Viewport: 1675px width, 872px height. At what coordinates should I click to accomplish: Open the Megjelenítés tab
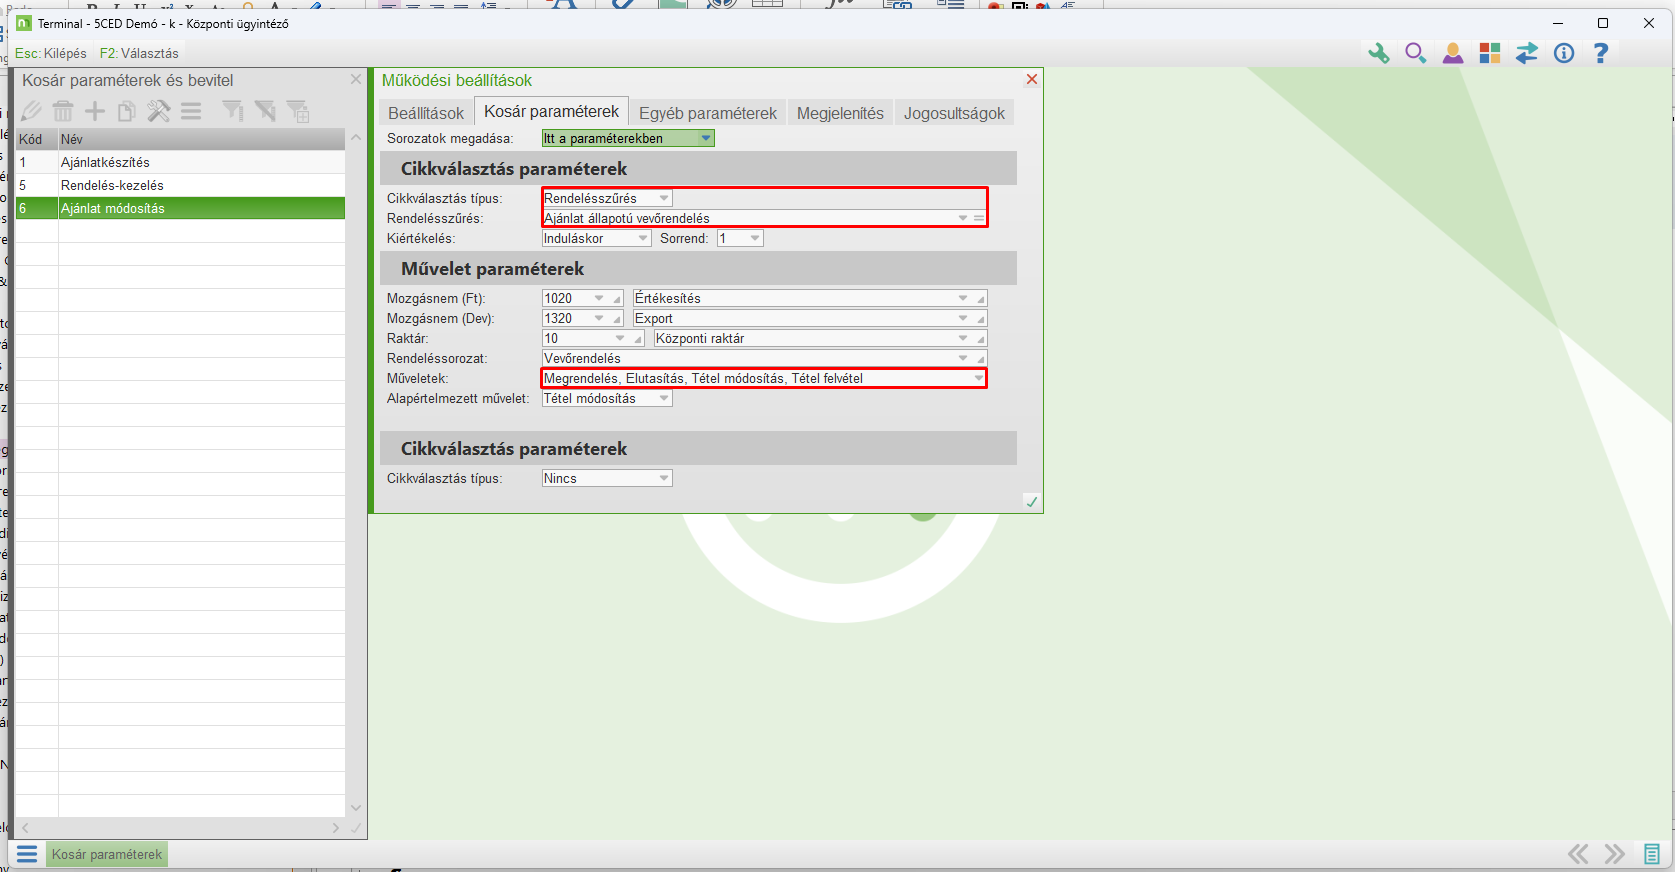840,113
